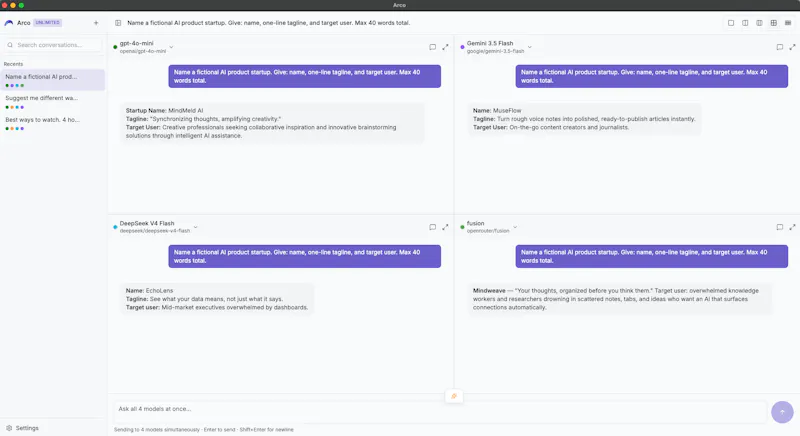Open the comment icon in Gemini 3.5 Flash pane
This screenshot has width=800, height=436.
coord(779,47)
